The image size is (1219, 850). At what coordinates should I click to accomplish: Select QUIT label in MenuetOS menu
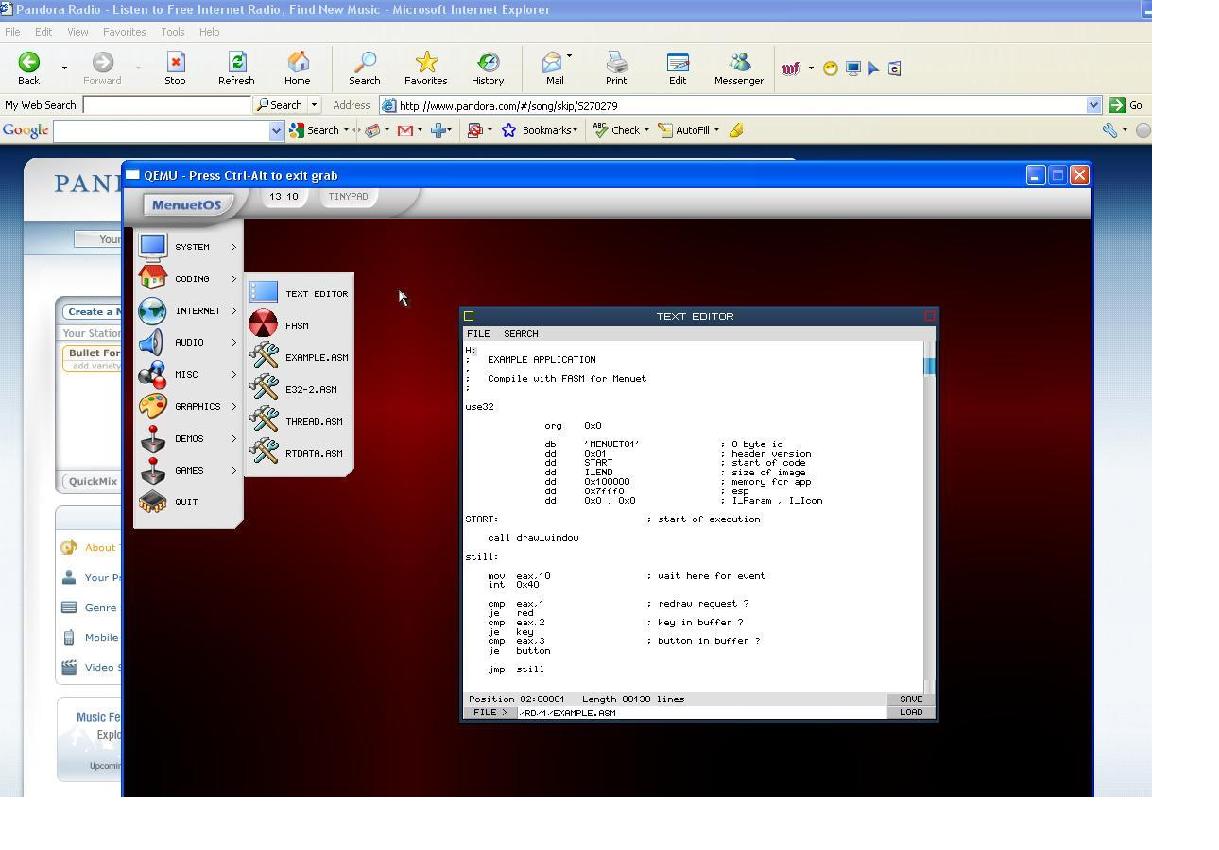pyautogui.click(x=187, y=502)
